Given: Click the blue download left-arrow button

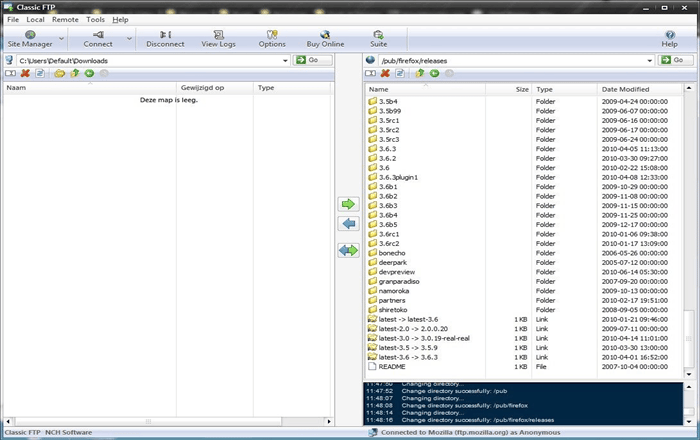Looking at the screenshot, I should tap(348, 223).
